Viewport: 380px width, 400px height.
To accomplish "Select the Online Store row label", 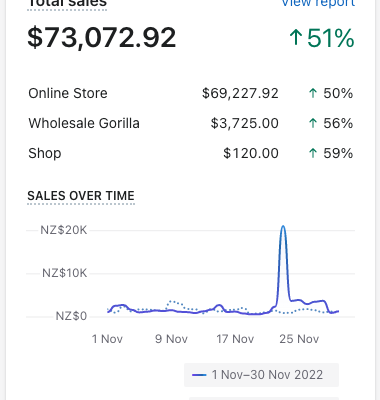I will [x=68, y=93].
